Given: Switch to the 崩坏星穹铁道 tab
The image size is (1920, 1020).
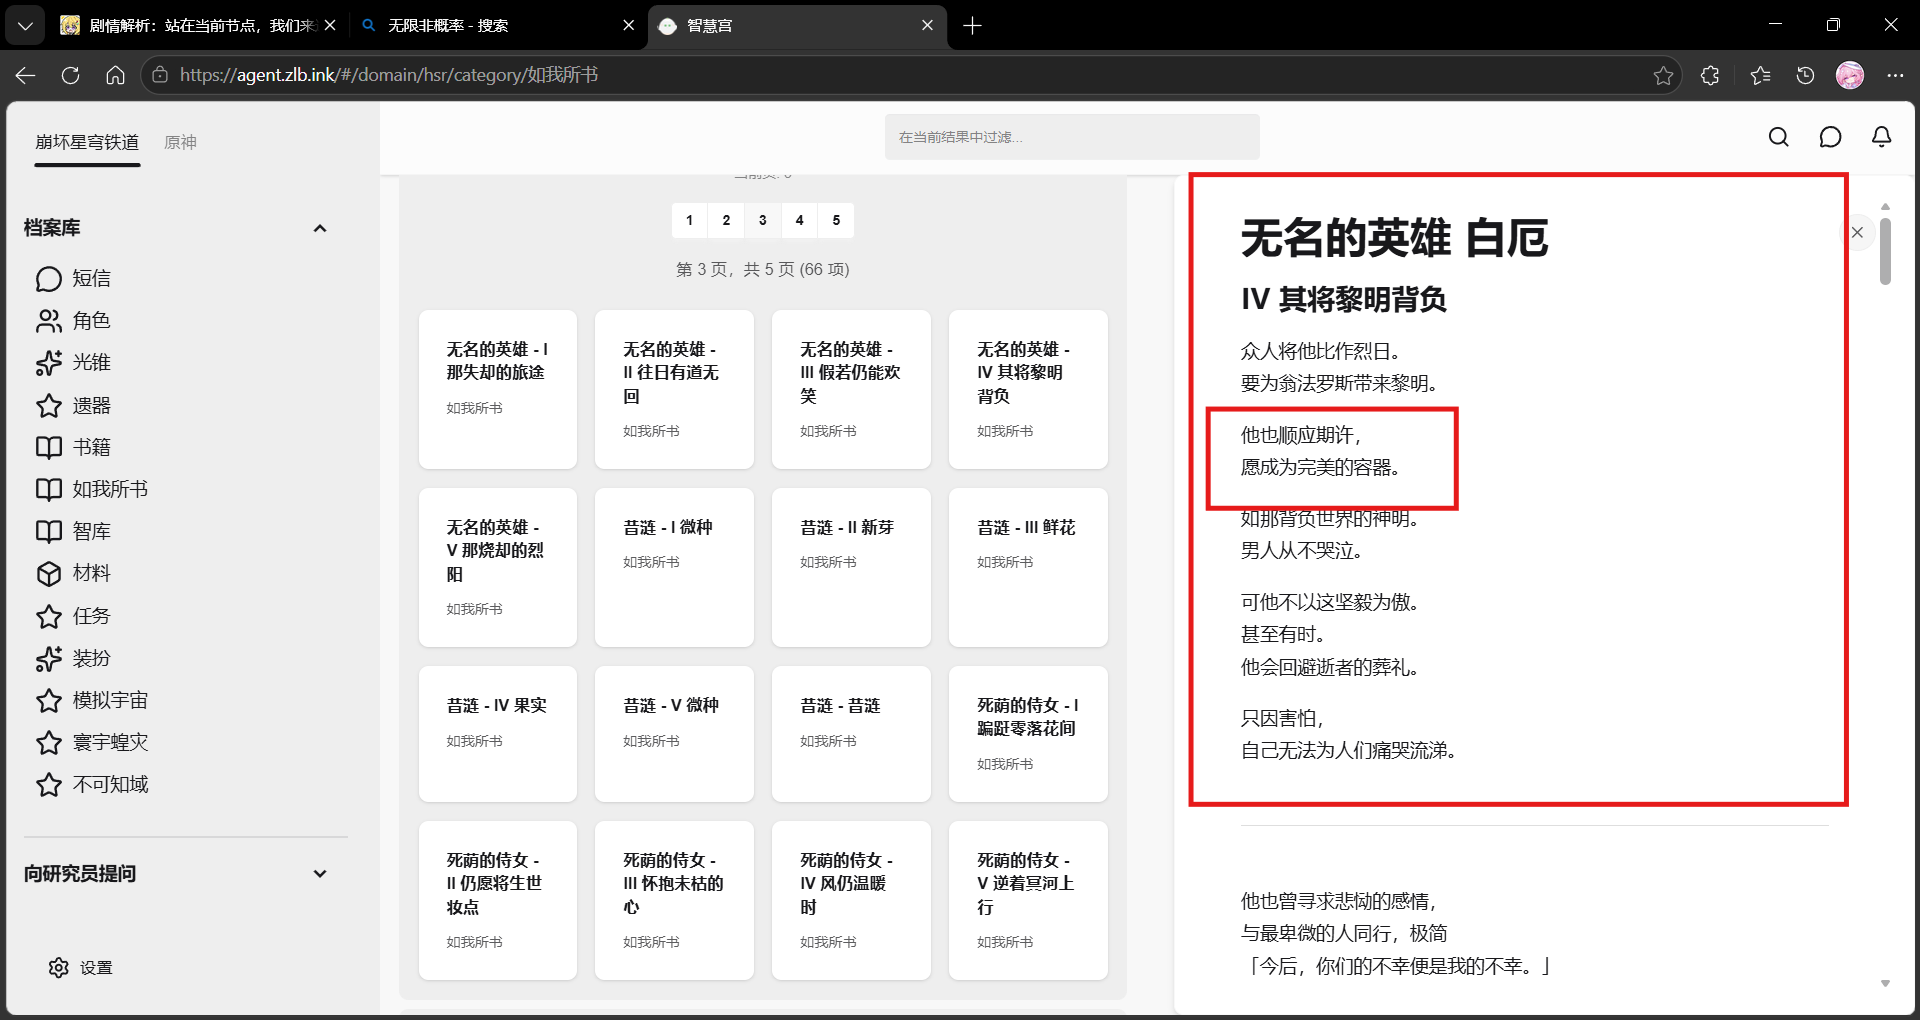Looking at the screenshot, I should [x=87, y=142].
